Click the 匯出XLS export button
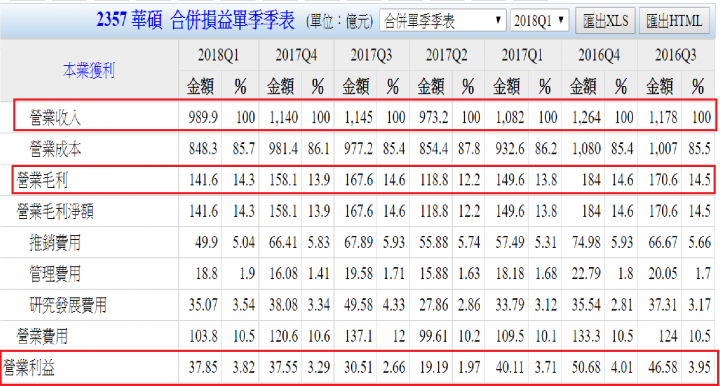Image resolution: width=720 pixels, height=386 pixels. pyautogui.click(x=605, y=21)
